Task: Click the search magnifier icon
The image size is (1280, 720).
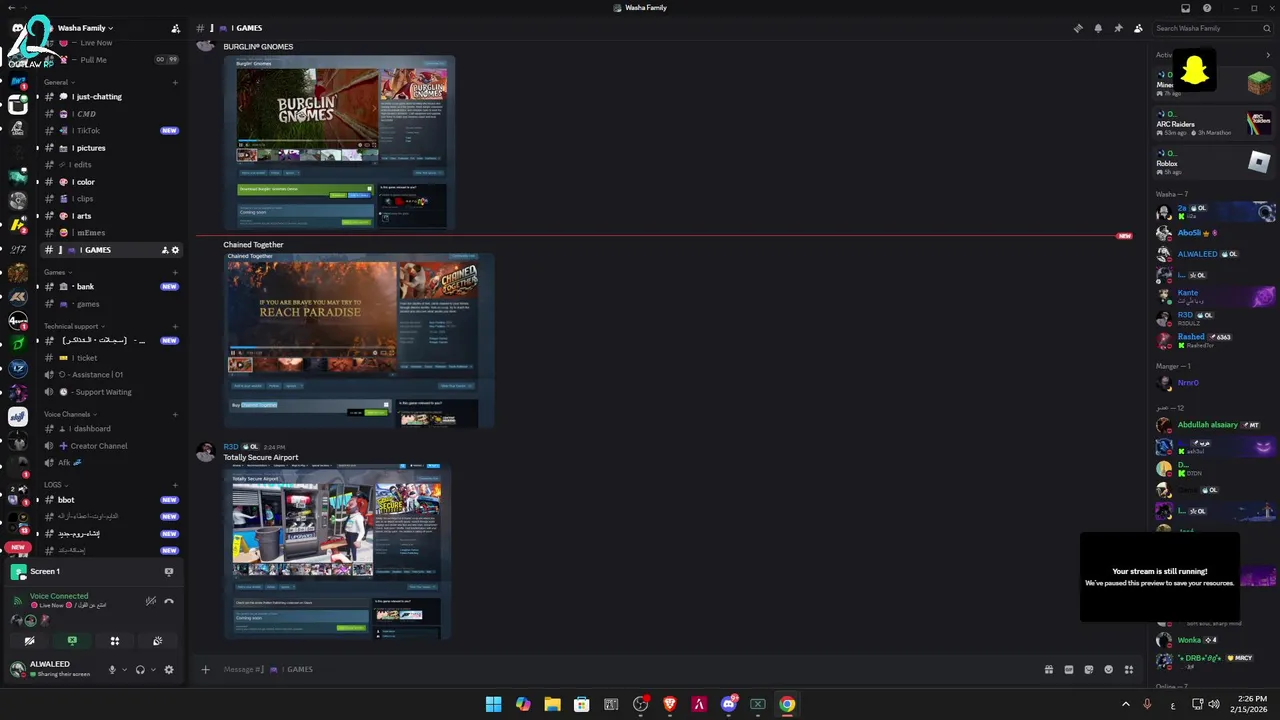Action: tap(1269, 28)
